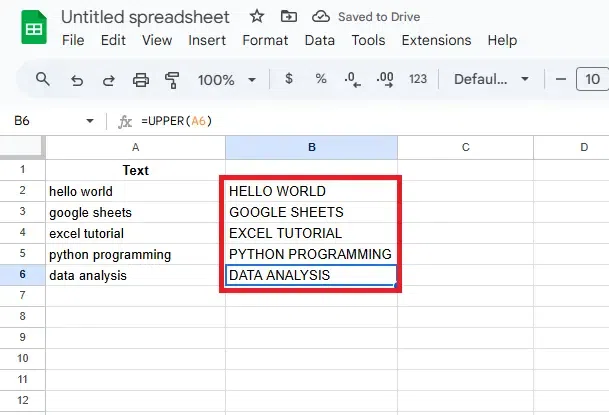Screen dimensions: 609x415
Task: Open the Format menu
Action: click(265, 41)
